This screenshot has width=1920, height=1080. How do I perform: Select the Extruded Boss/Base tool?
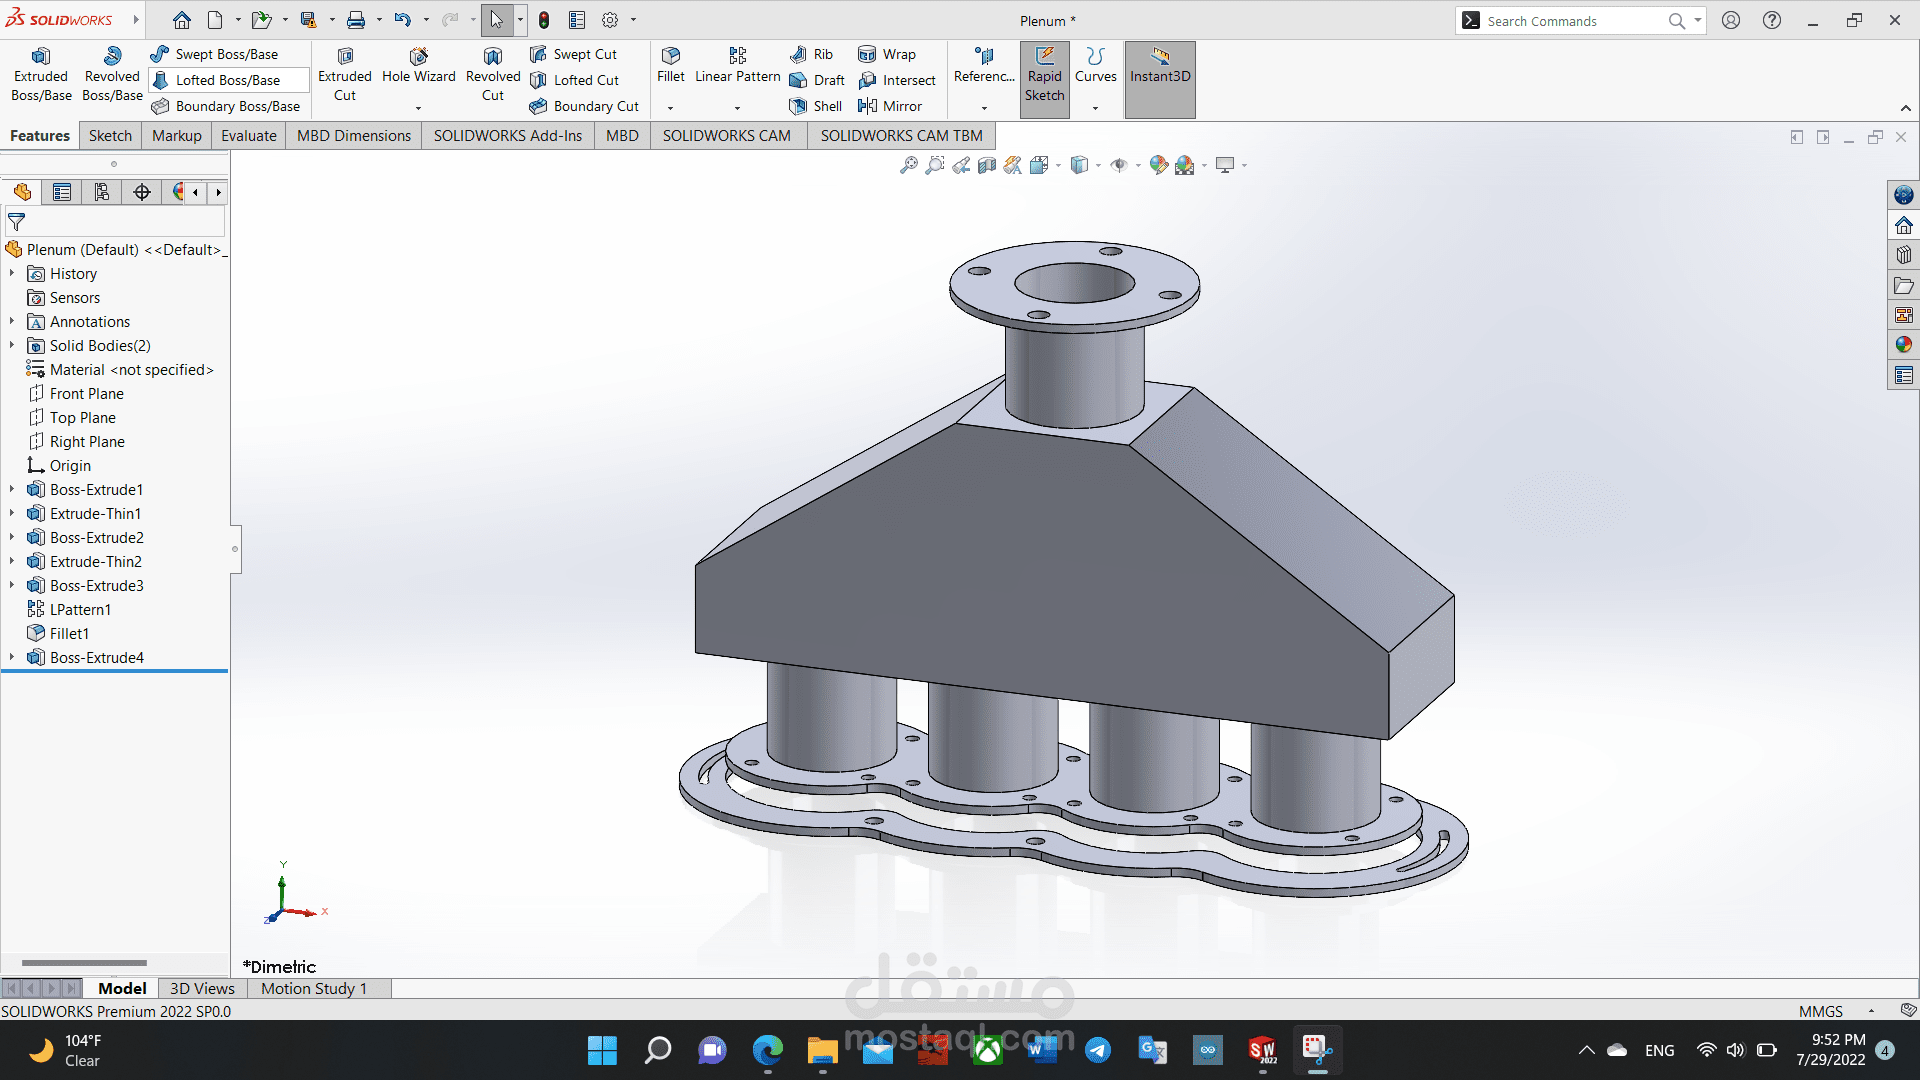40,72
